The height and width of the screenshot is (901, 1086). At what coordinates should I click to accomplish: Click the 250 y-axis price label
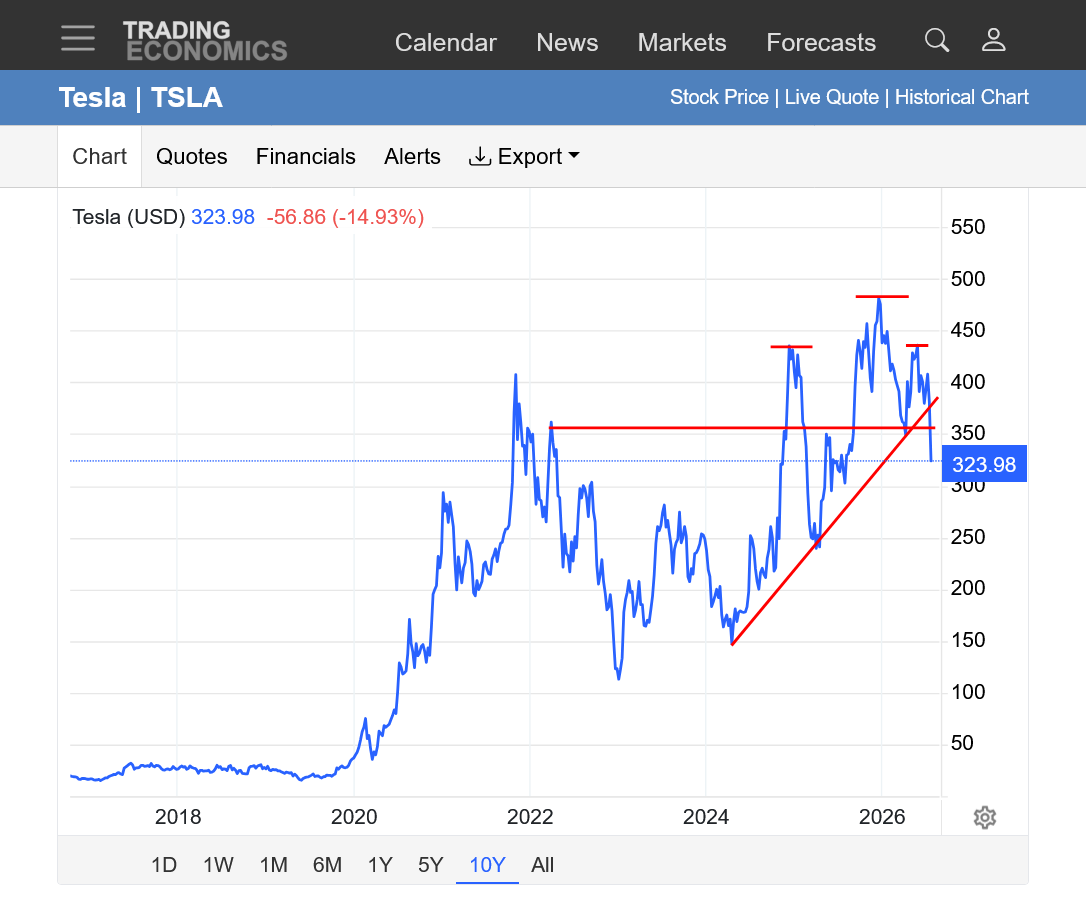tap(968, 537)
